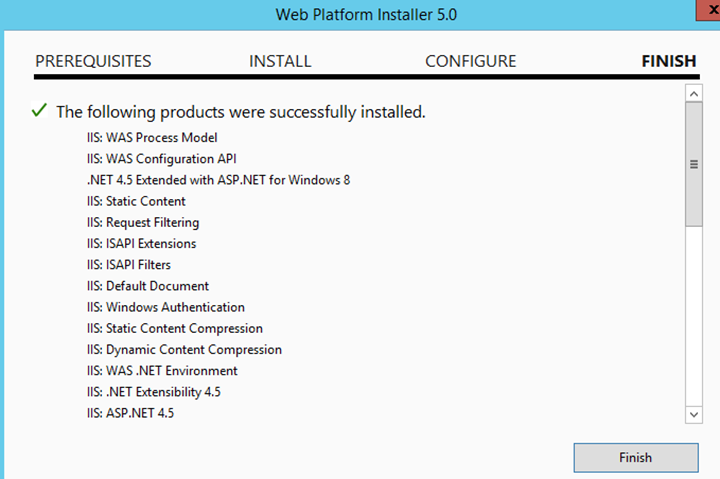The image size is (720, 479).
Task: Select the 'IIS: WAS Process Model' entry
Action: tap(152, 138)
